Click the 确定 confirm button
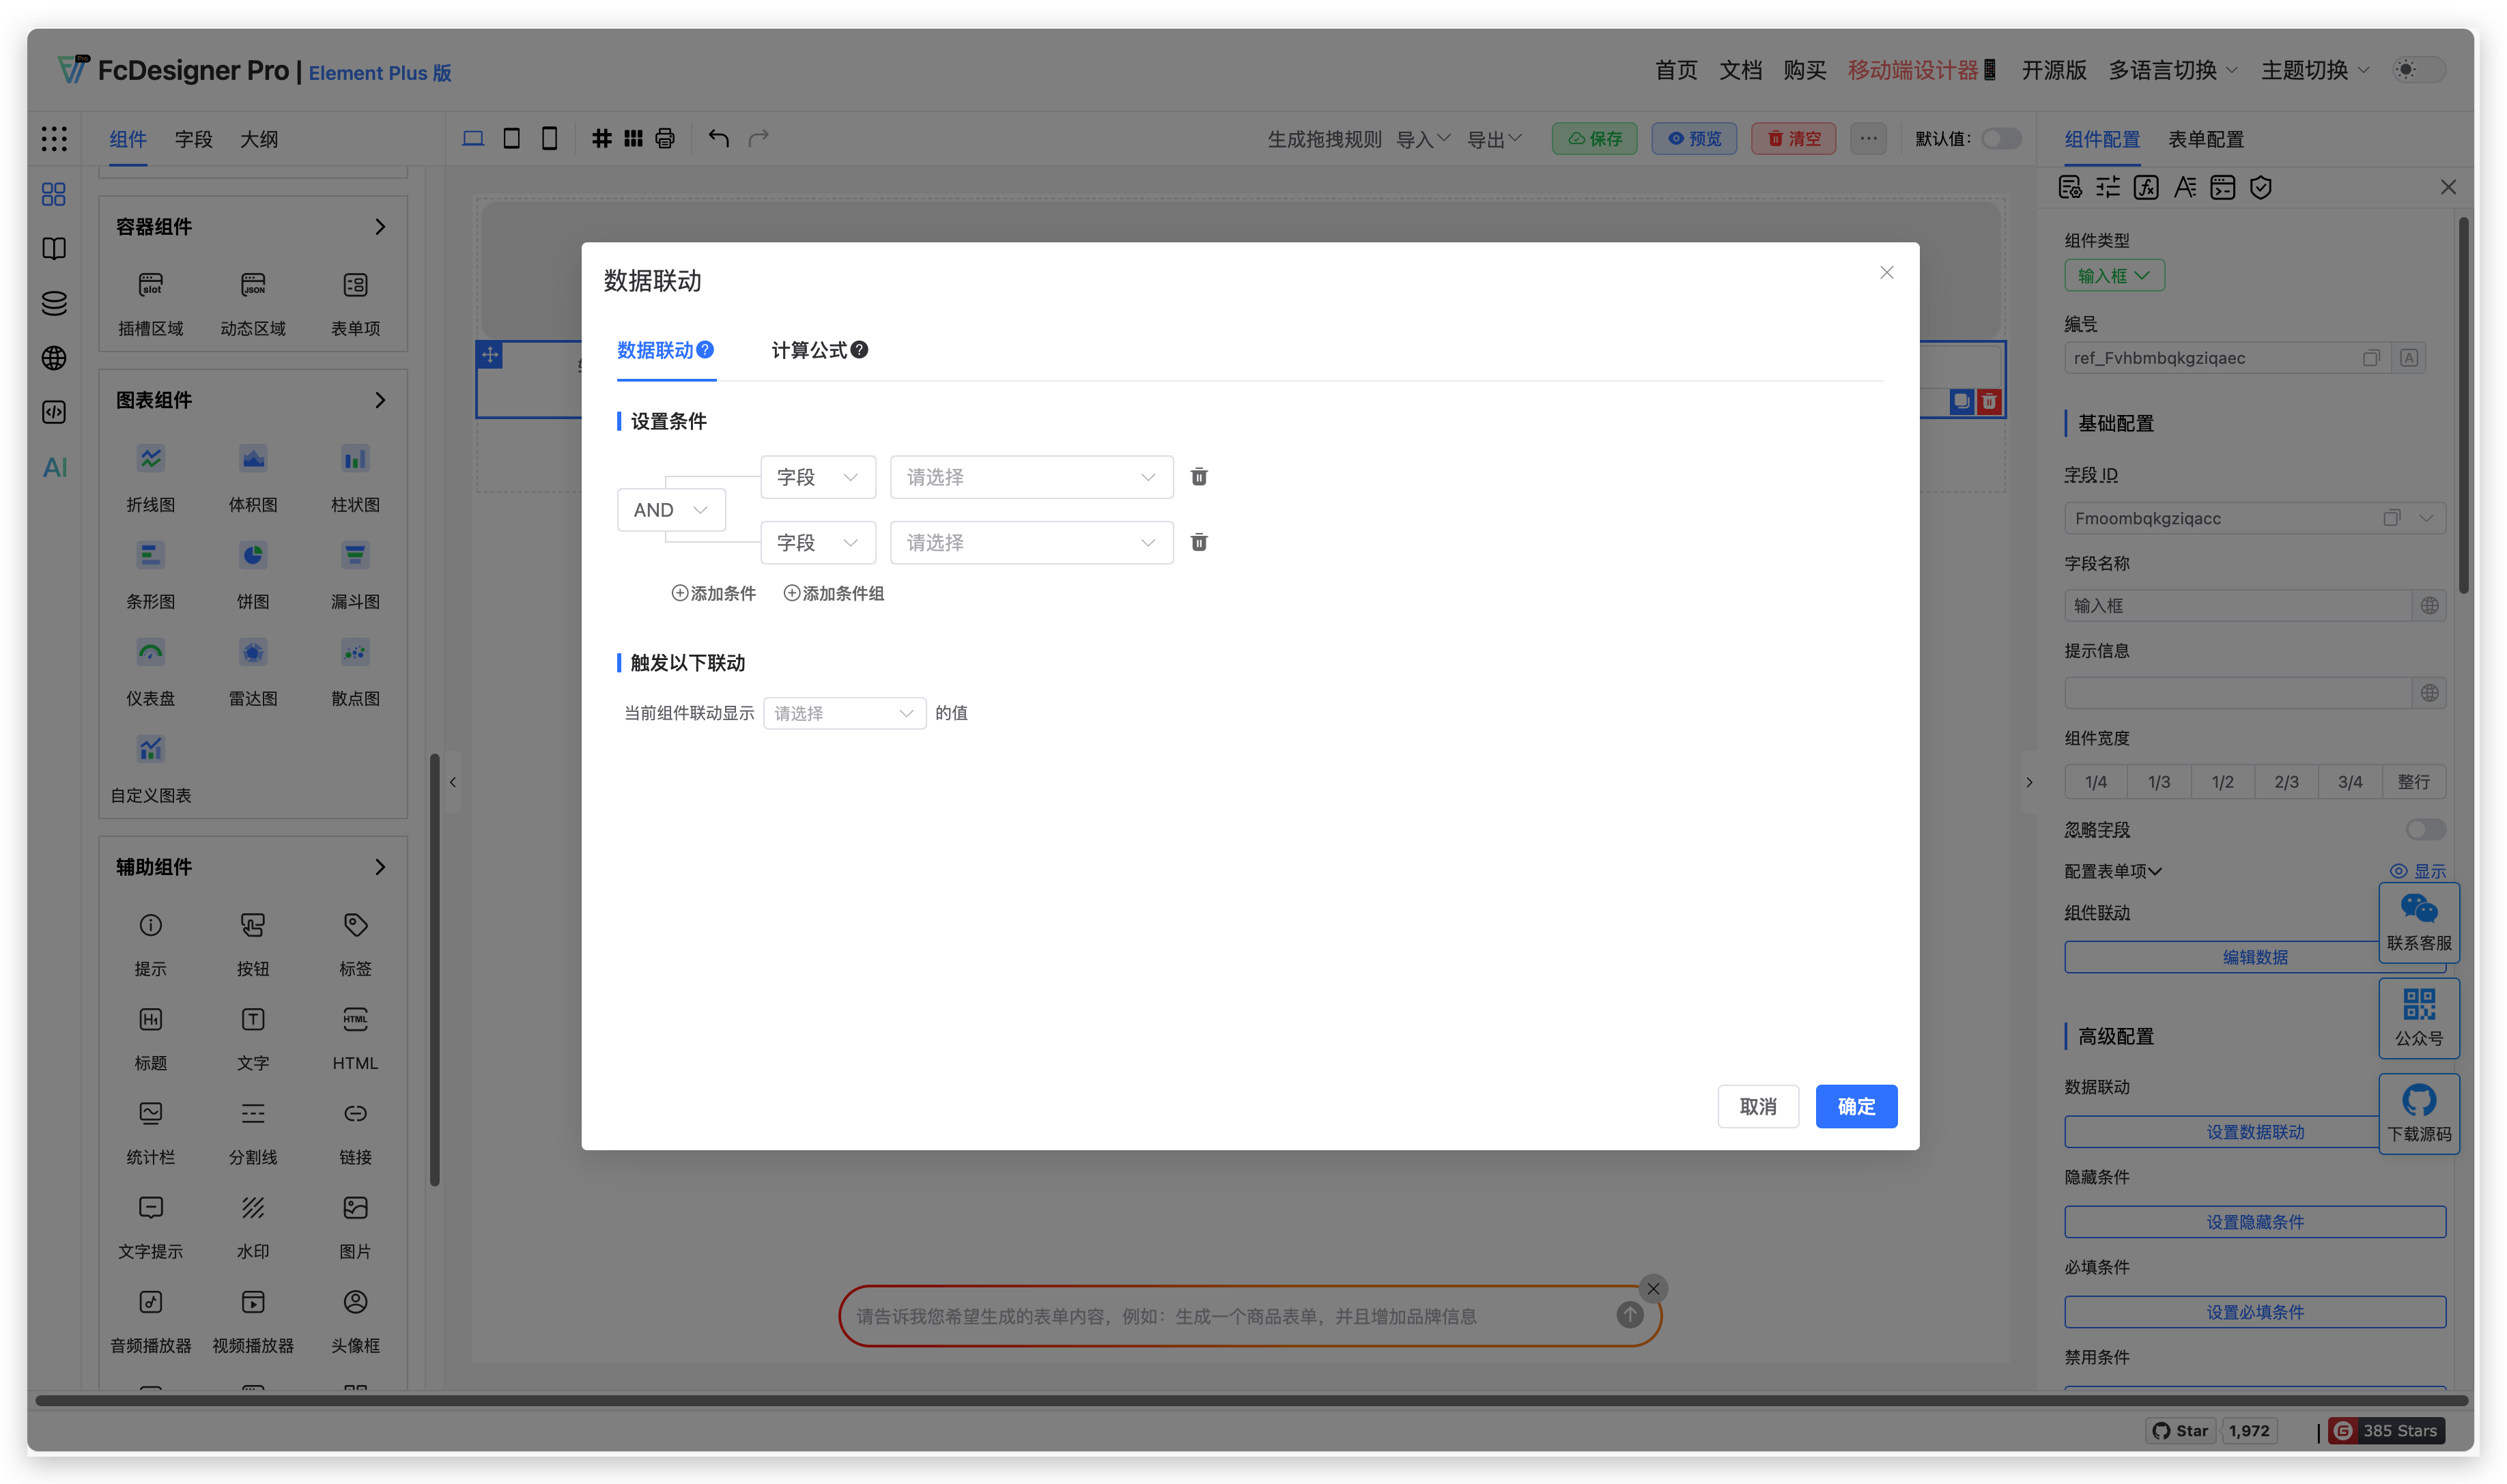 coord(1856,1106)
